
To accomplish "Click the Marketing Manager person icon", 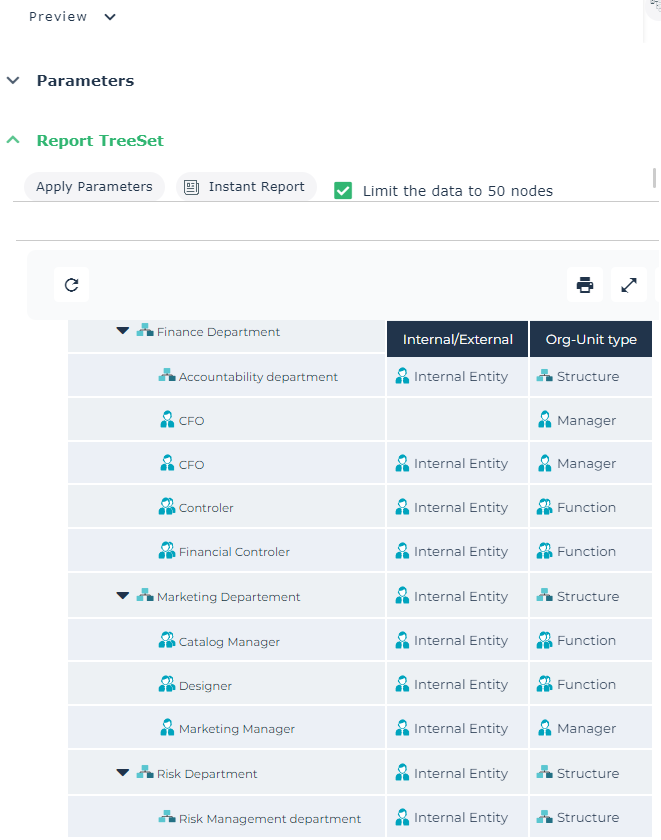I will [167, 729].
